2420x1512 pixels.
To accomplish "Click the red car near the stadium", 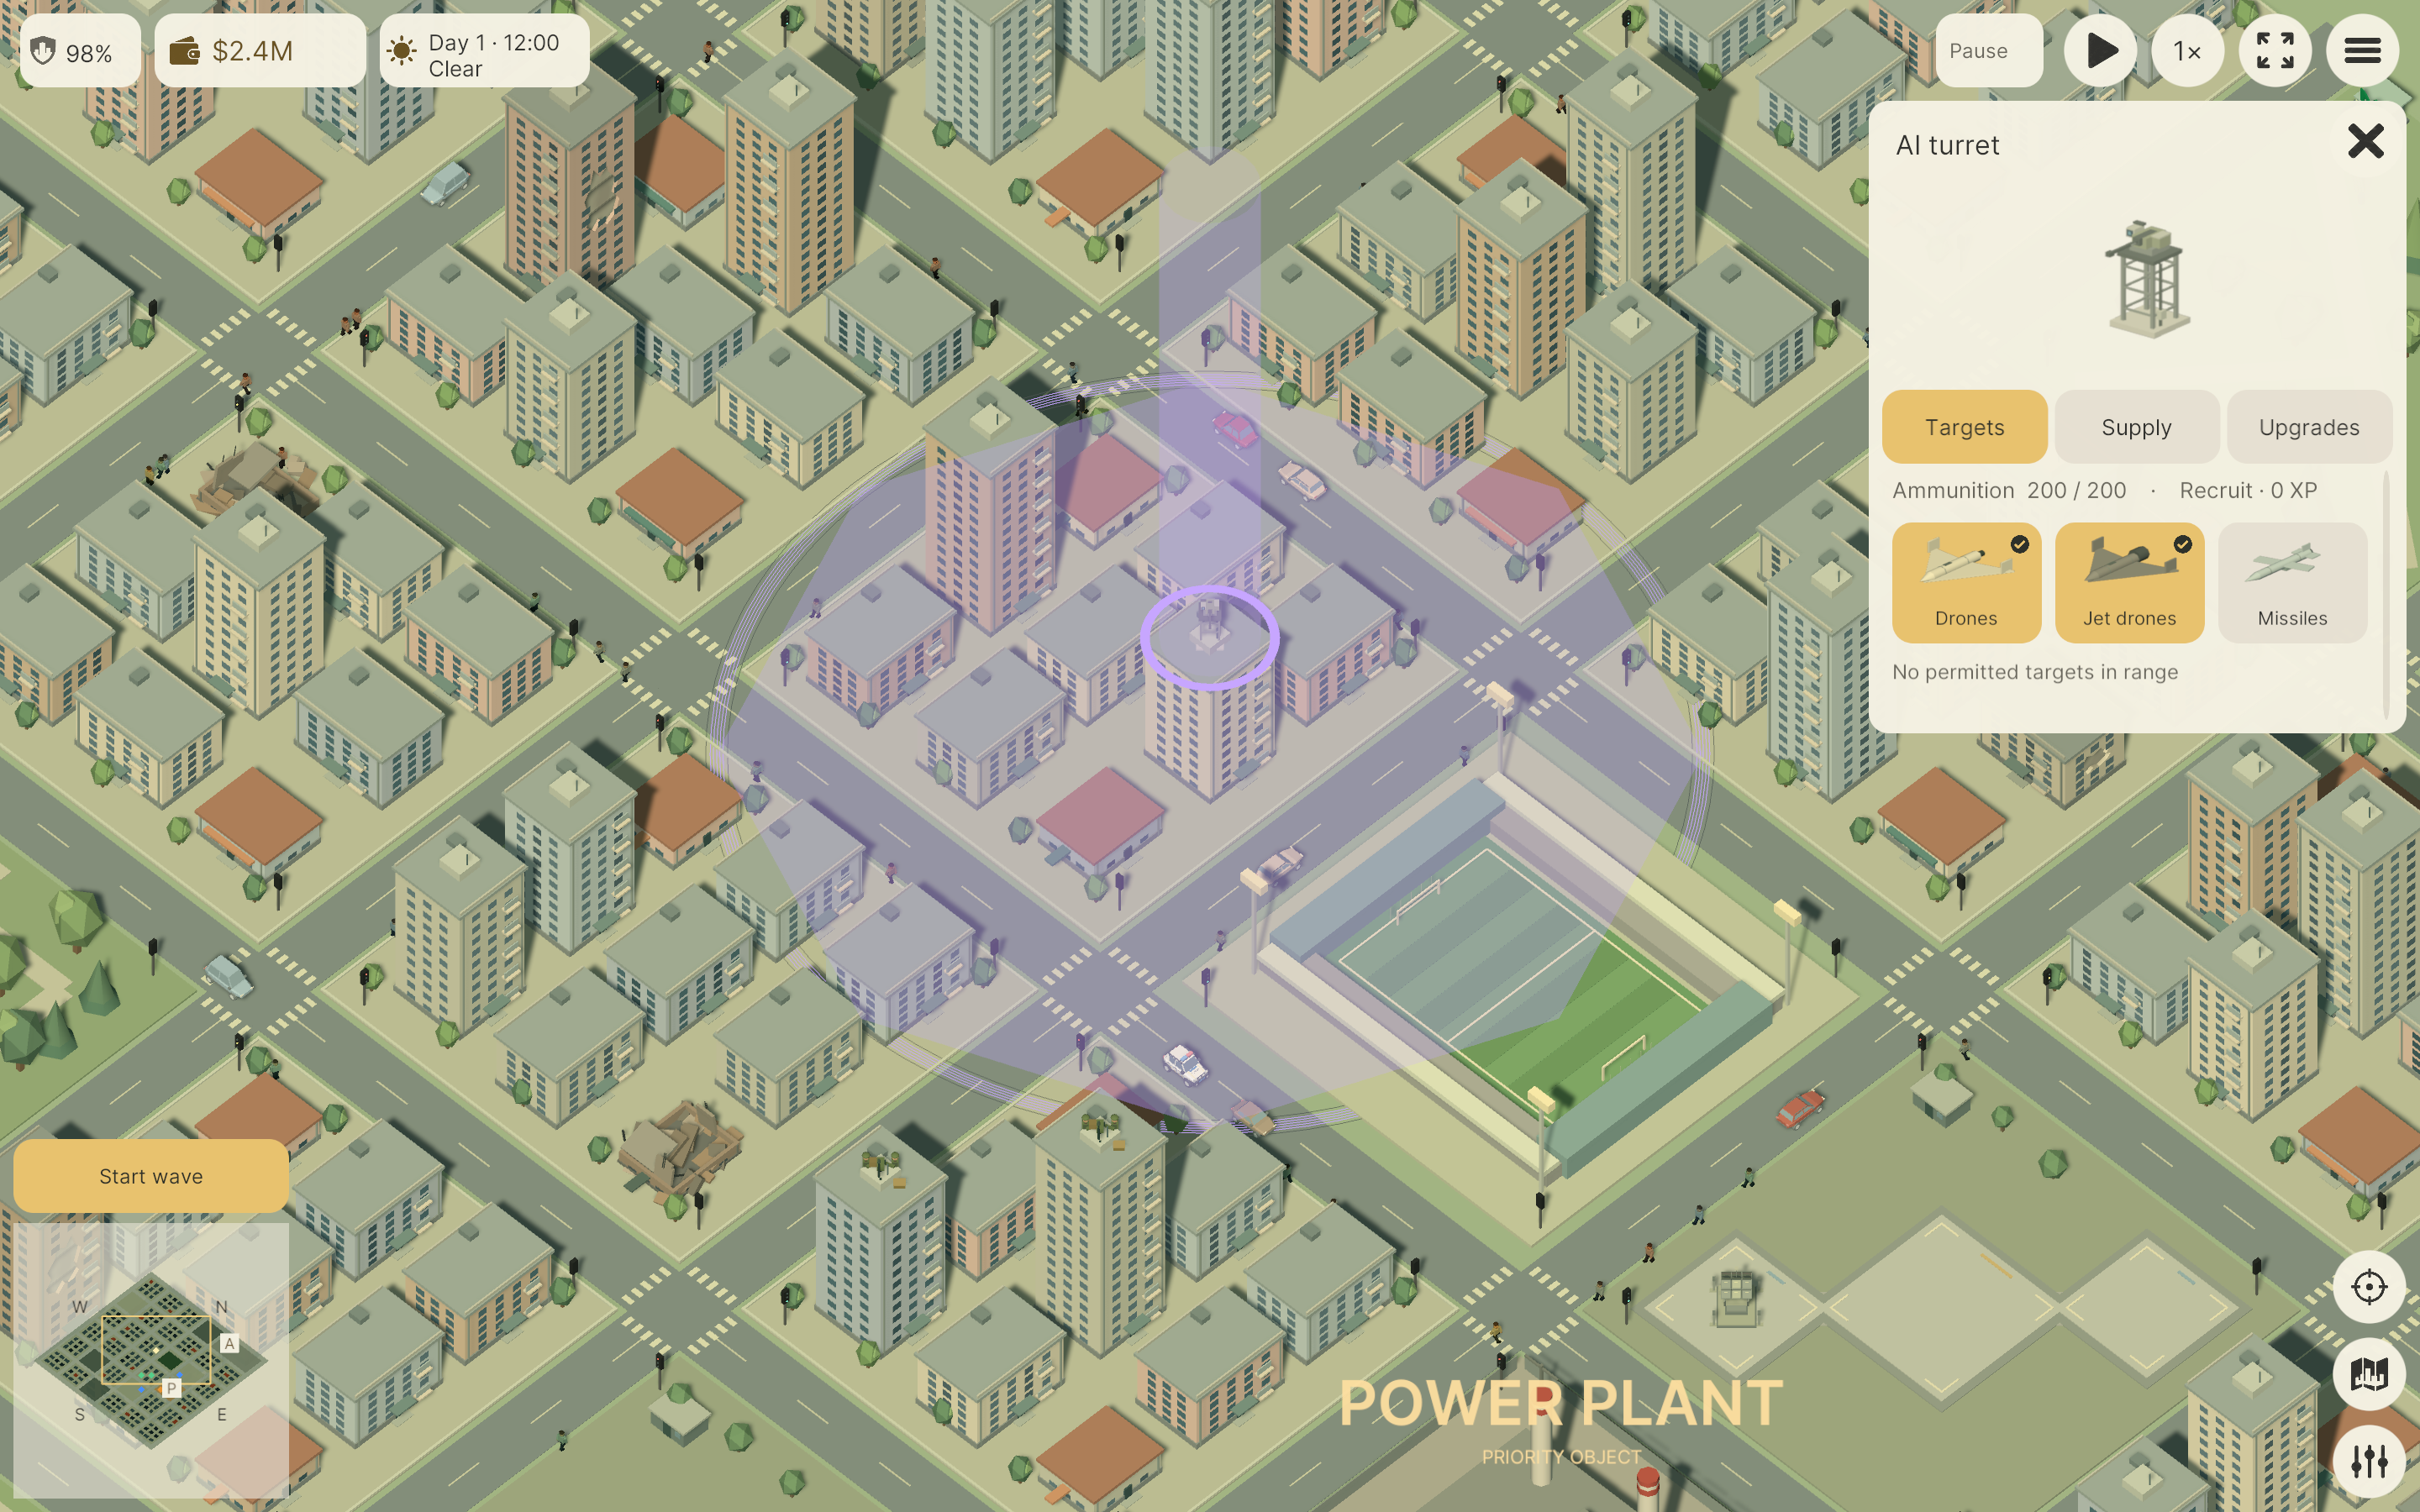I will (1800, 1108).
